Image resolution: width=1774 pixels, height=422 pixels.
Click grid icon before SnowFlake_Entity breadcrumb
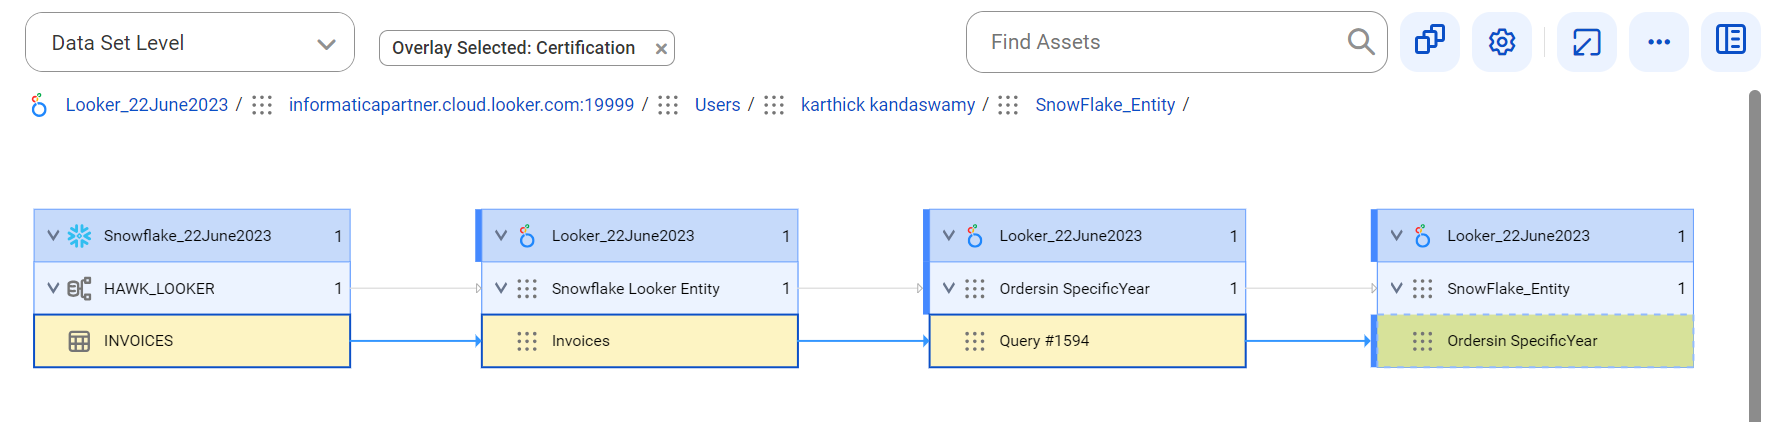coord(1008,105)
